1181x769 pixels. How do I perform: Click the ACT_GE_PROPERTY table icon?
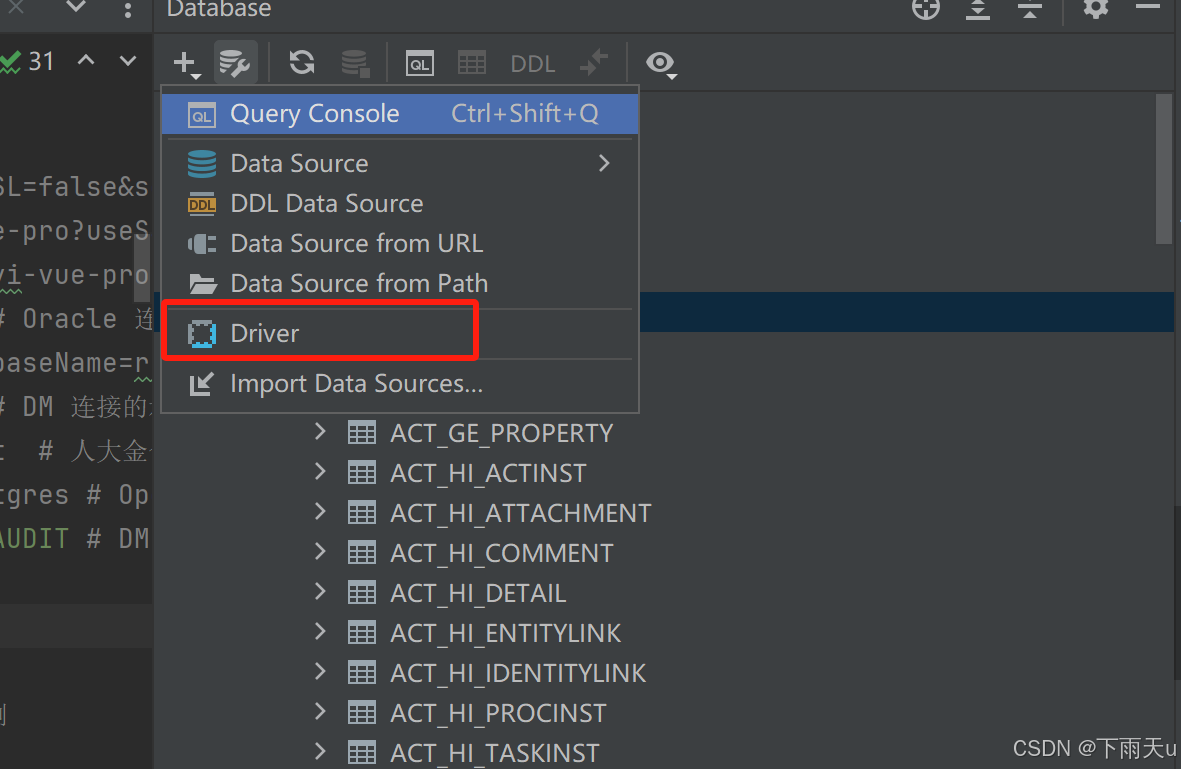[x=362, y=433]
